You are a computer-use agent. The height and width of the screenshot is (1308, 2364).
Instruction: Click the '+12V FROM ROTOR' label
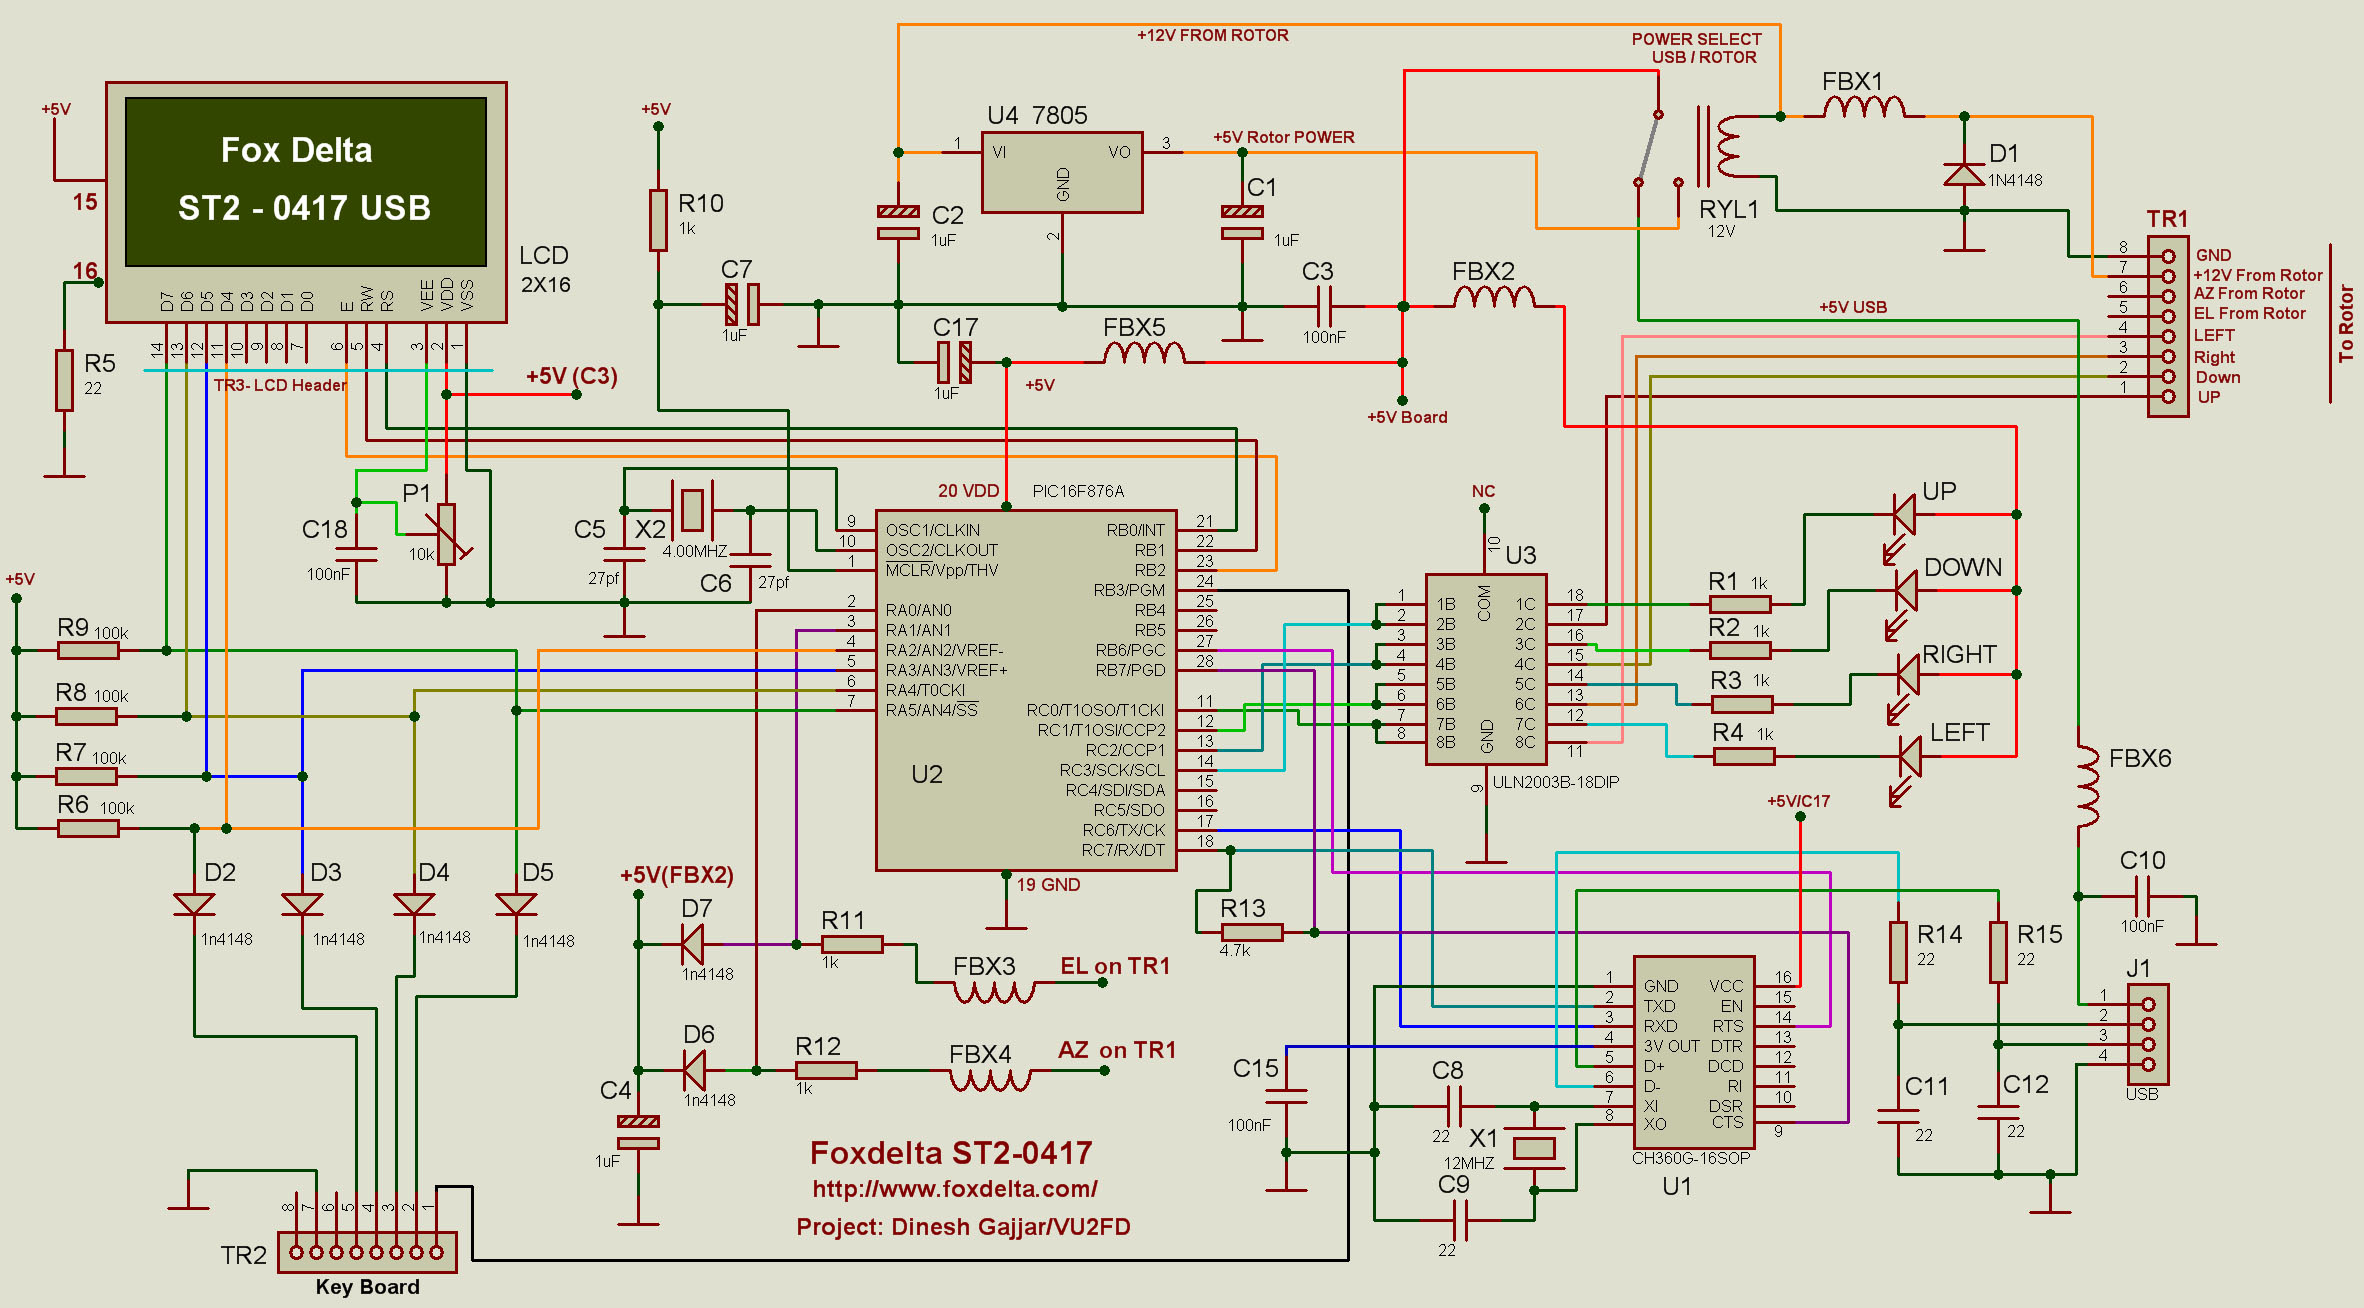[1212, 35]
